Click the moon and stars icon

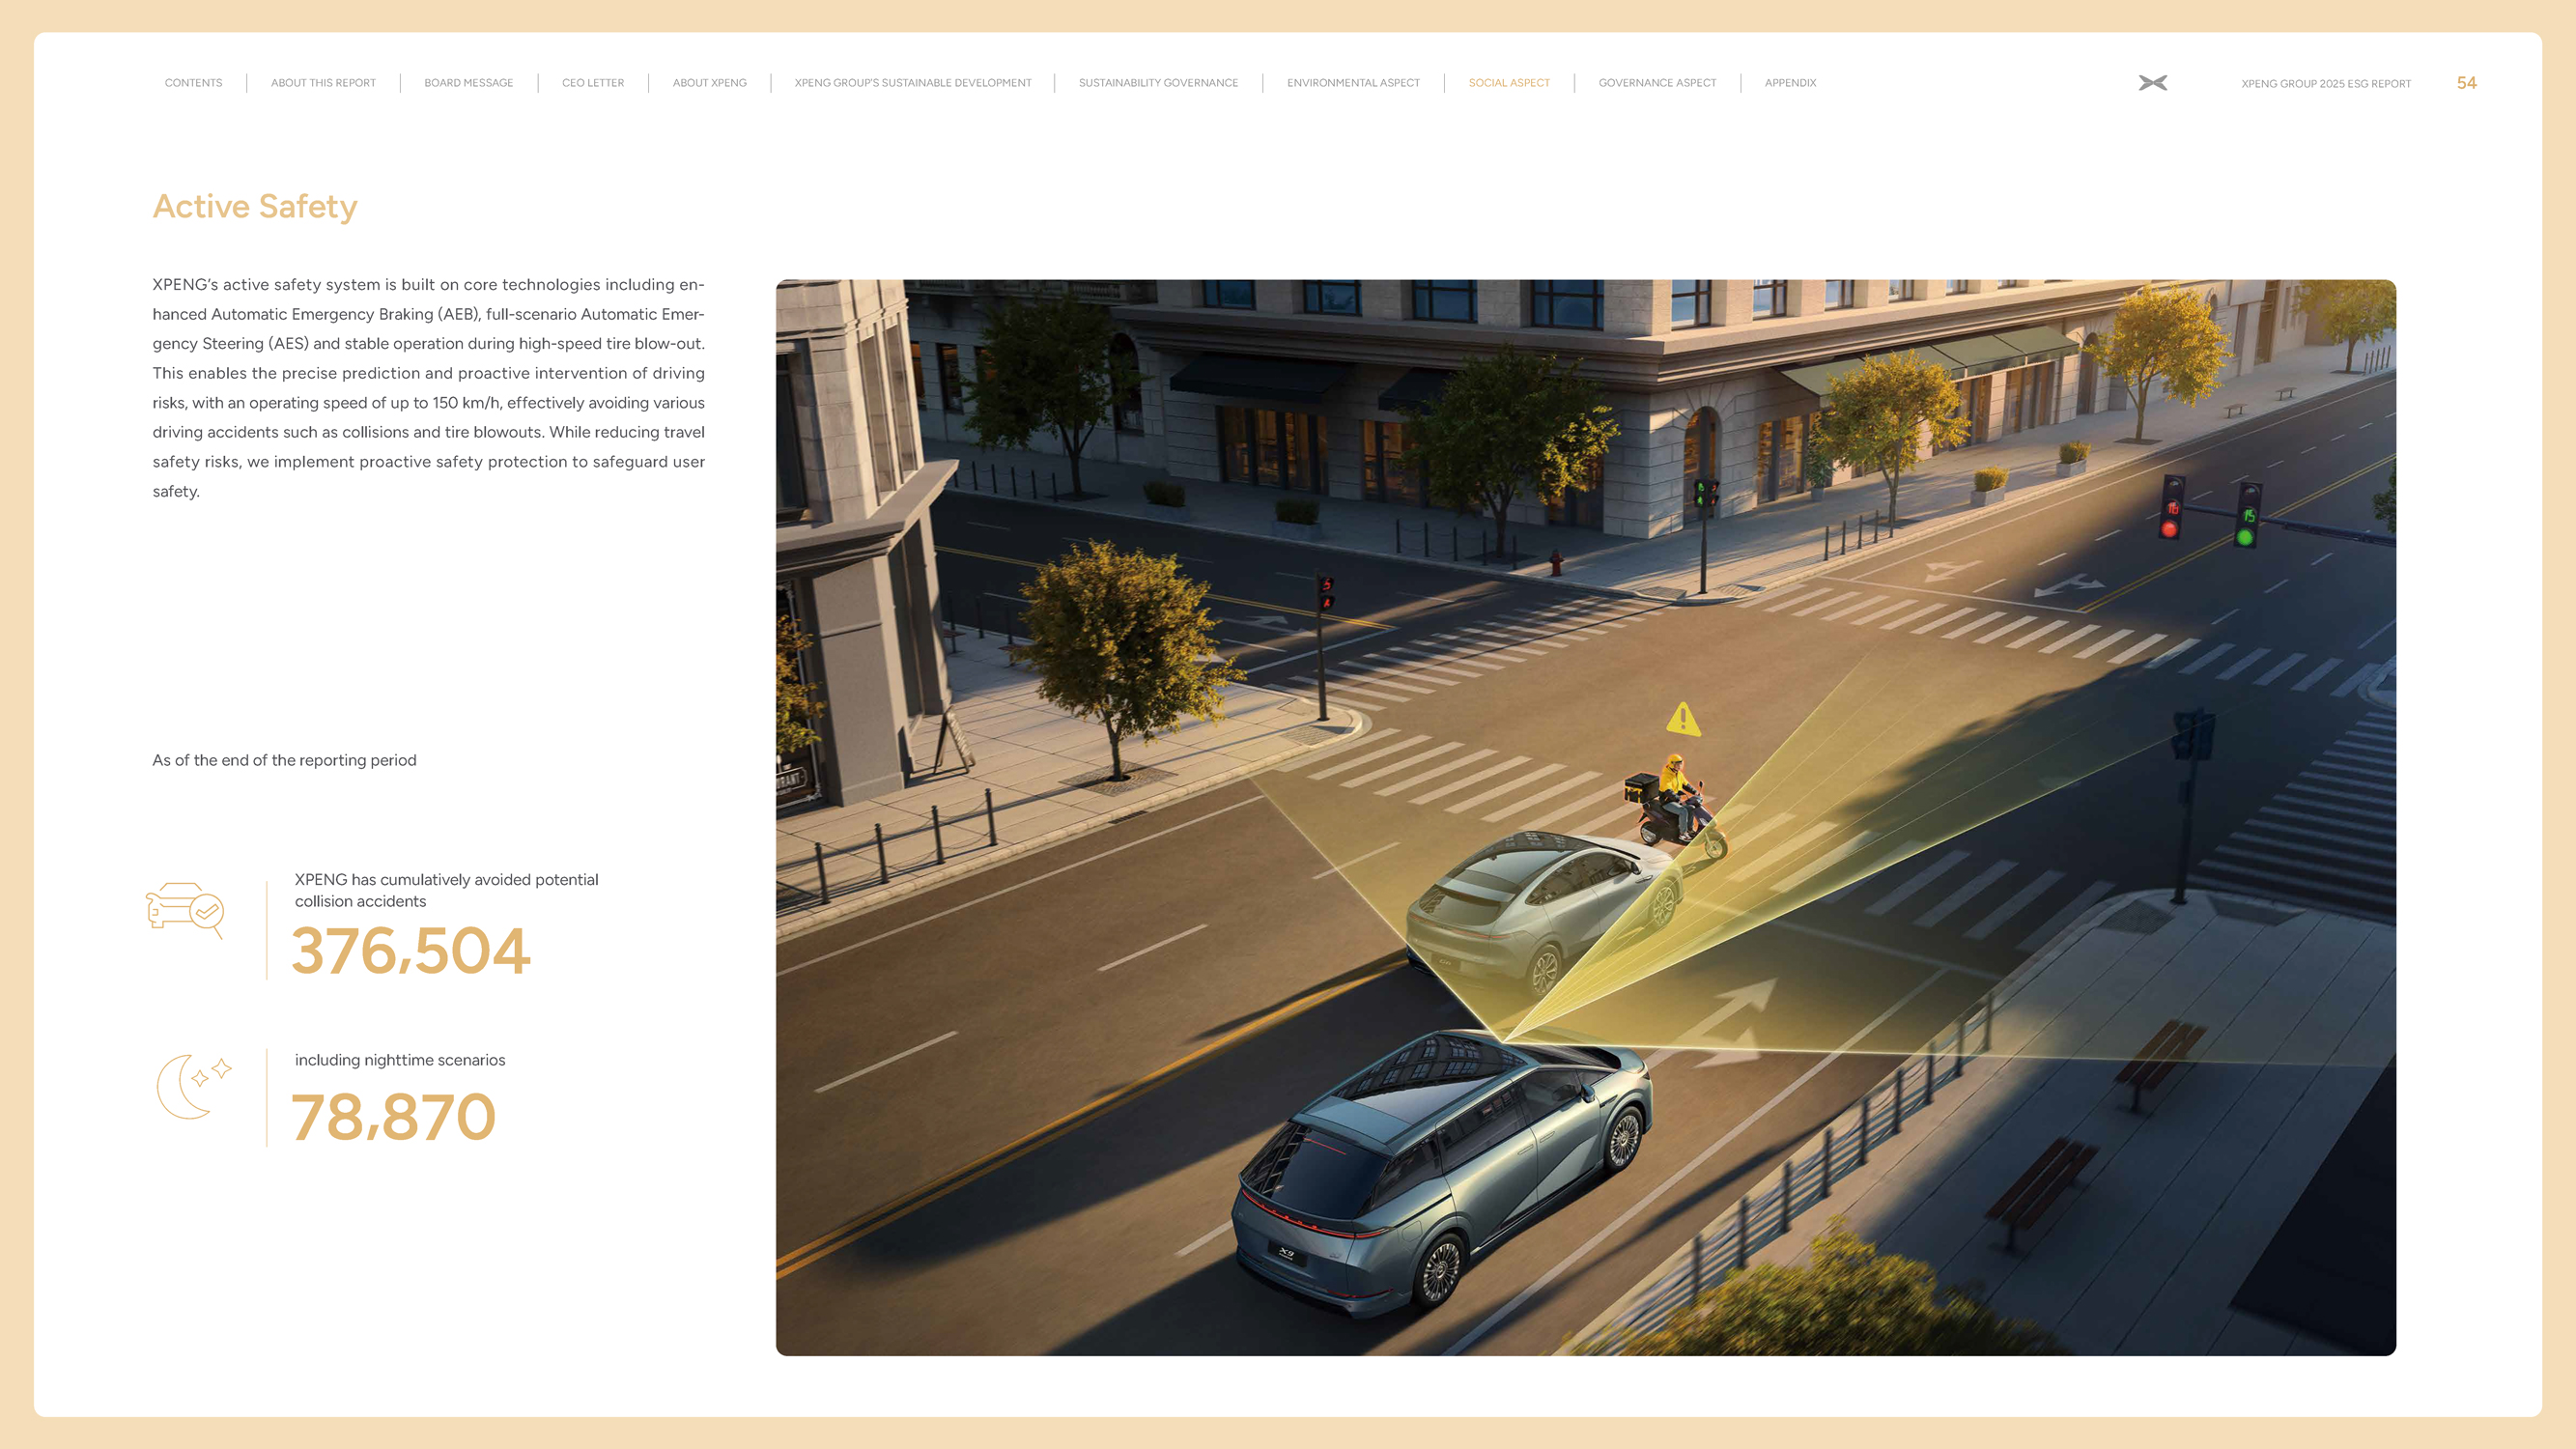tap(193, 1086)
